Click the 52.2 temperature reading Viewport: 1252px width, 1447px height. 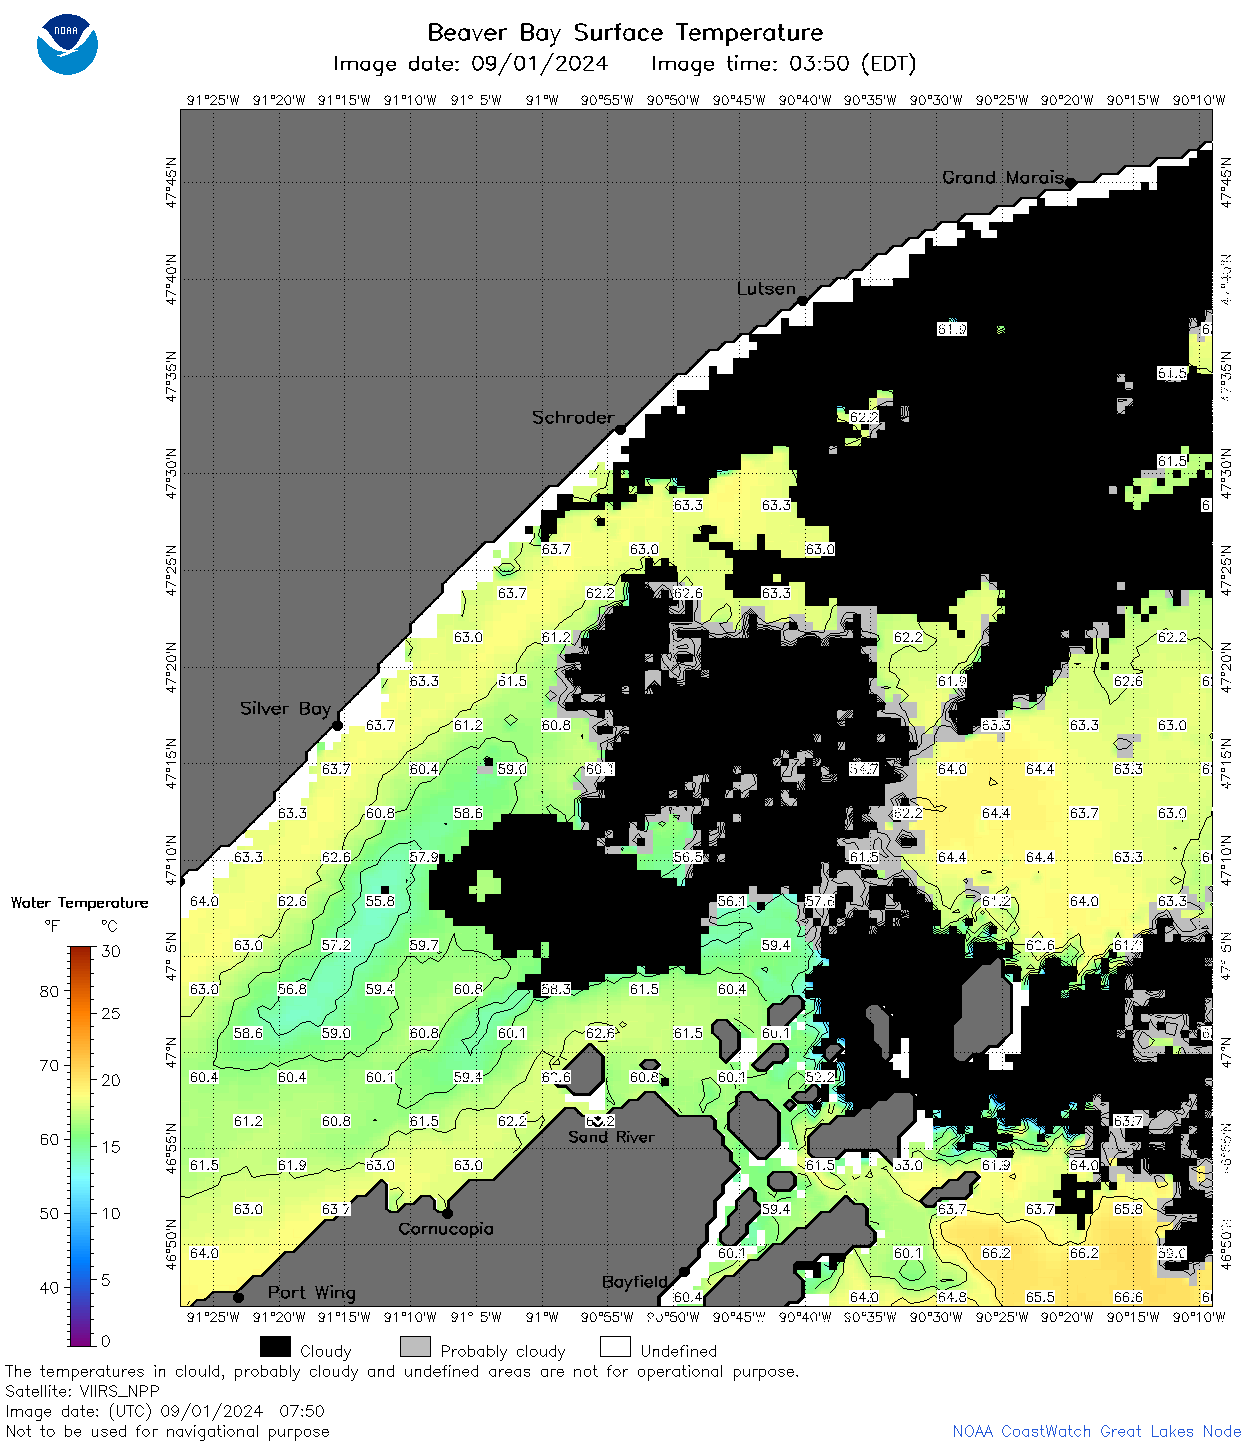pos(820,1077)
